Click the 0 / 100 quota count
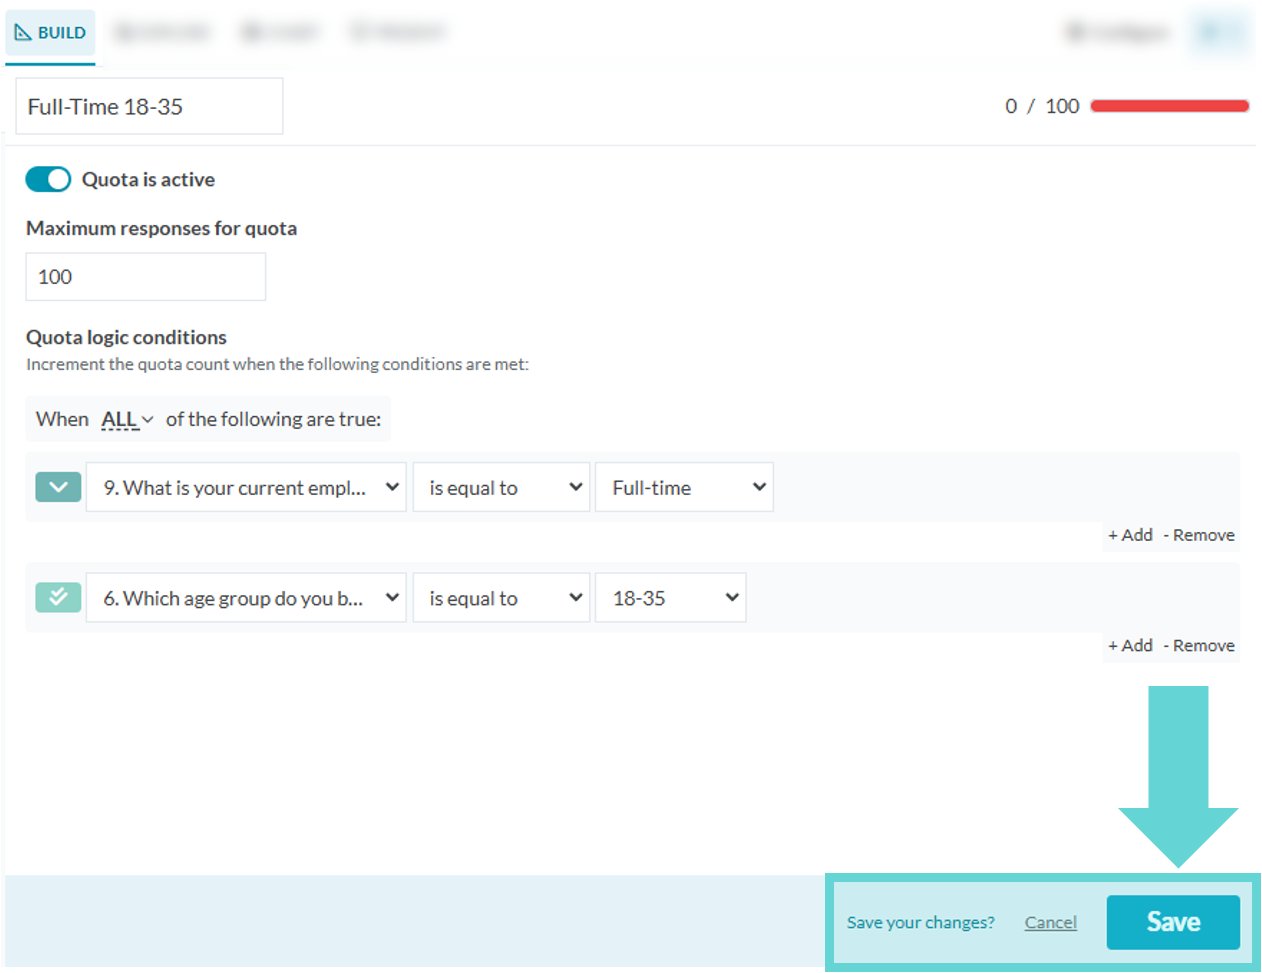The width and height of the screenshot is (1262, 973). [x=1042, y=106]
